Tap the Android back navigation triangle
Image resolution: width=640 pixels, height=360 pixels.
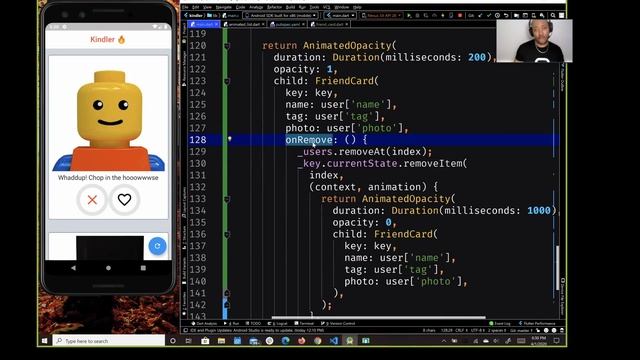coord(73,268)
